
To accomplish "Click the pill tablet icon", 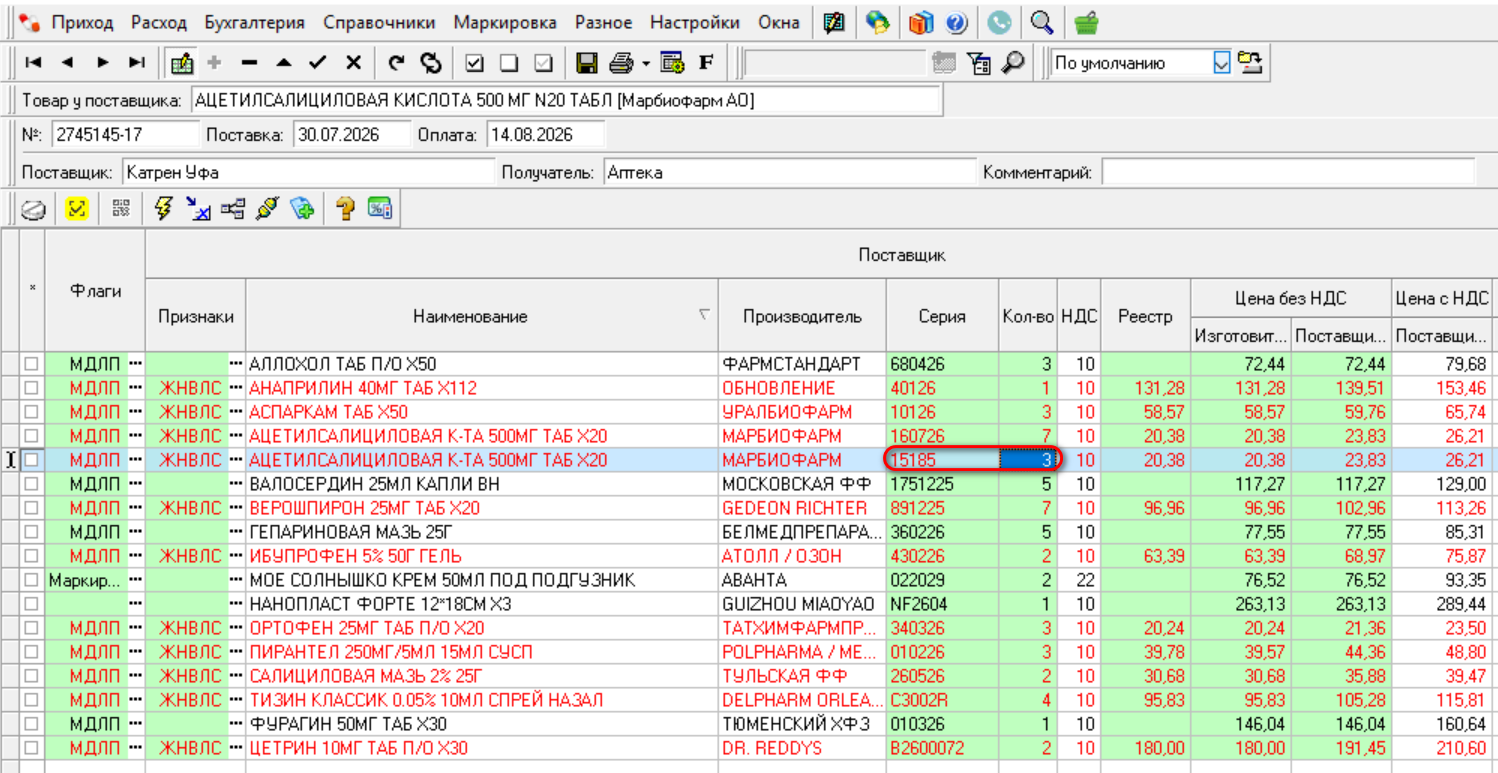I will (34, 208).
